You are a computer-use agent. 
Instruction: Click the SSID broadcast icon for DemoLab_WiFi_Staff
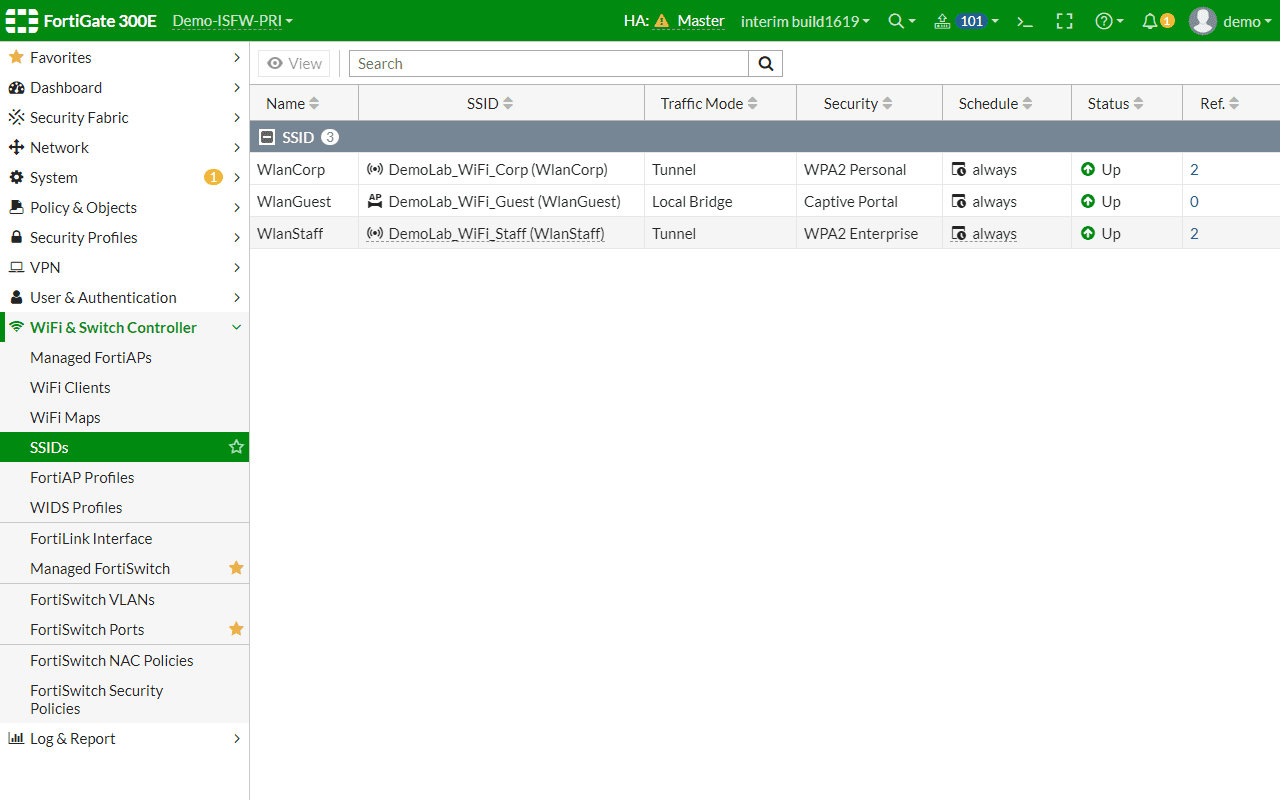click(x=375, y=234)
